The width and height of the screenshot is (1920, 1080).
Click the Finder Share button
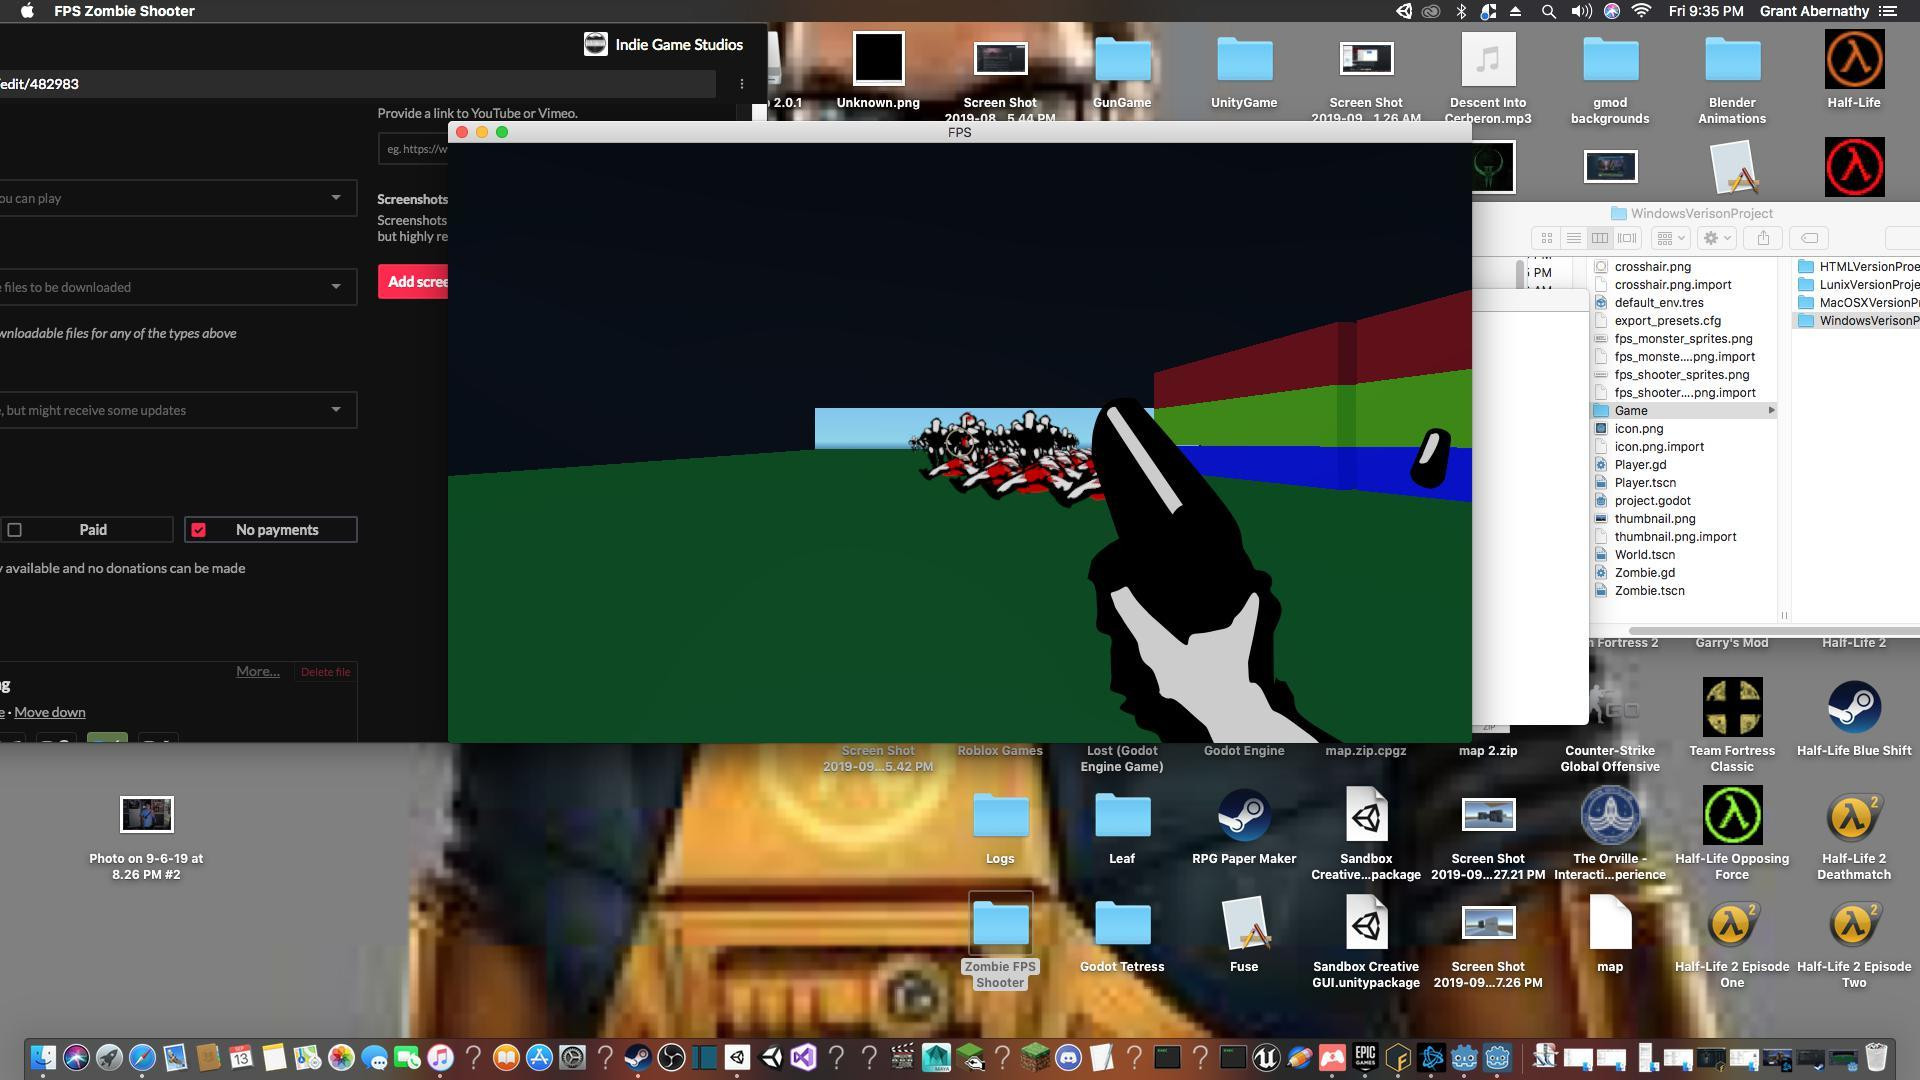click(1763, 238)
